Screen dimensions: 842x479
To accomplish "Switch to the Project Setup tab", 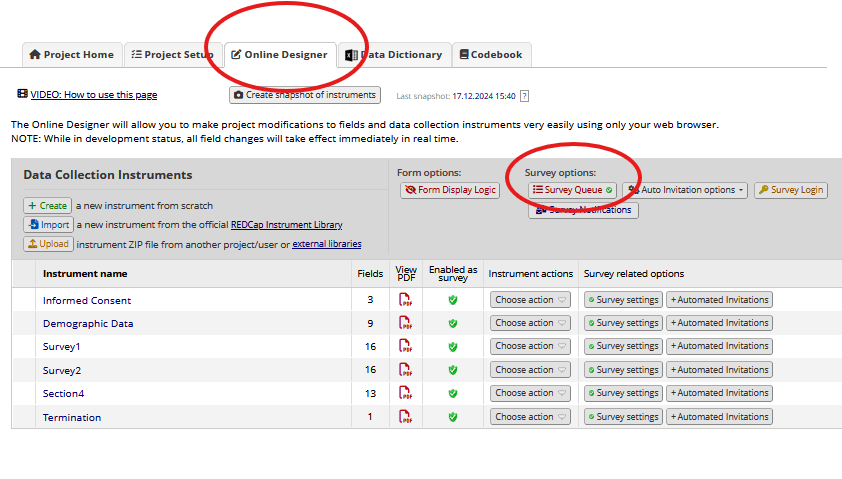I will [172, 55].
